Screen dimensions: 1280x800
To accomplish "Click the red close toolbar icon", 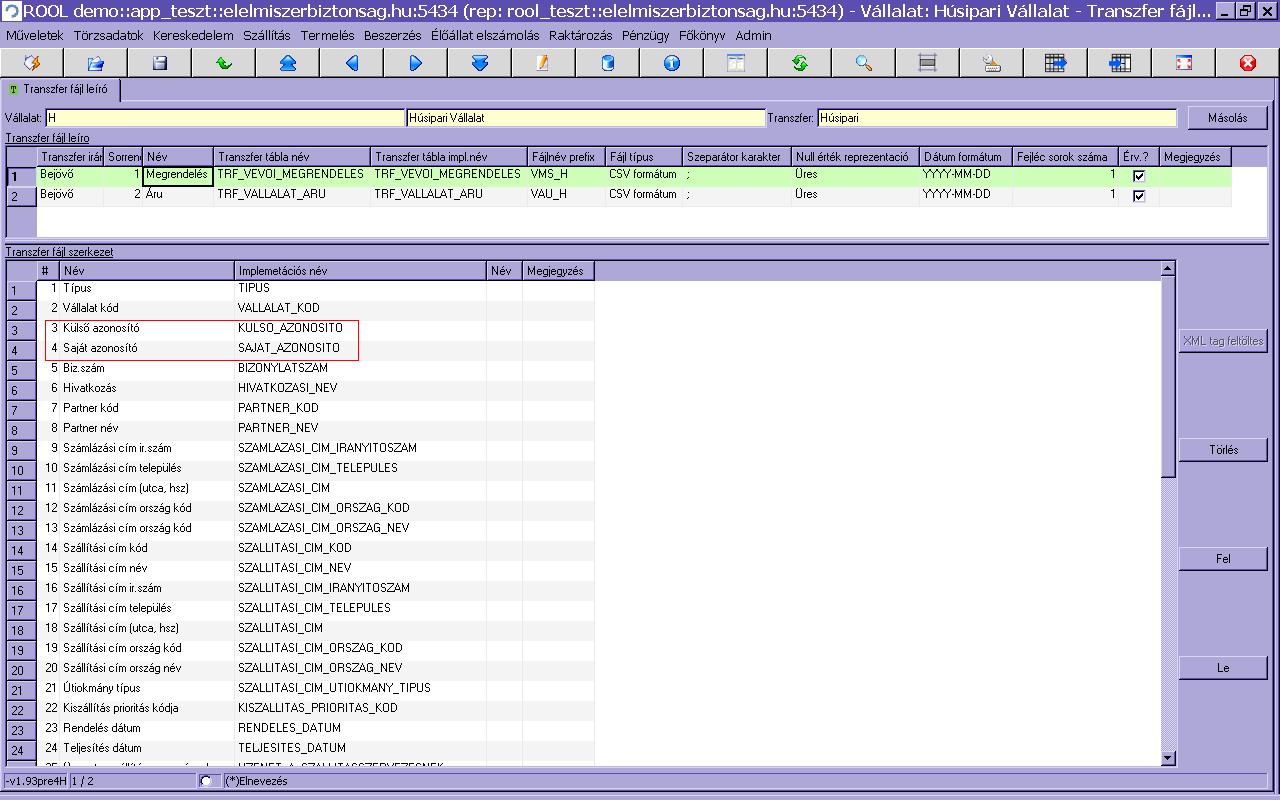I will [x=1247, y=63].
